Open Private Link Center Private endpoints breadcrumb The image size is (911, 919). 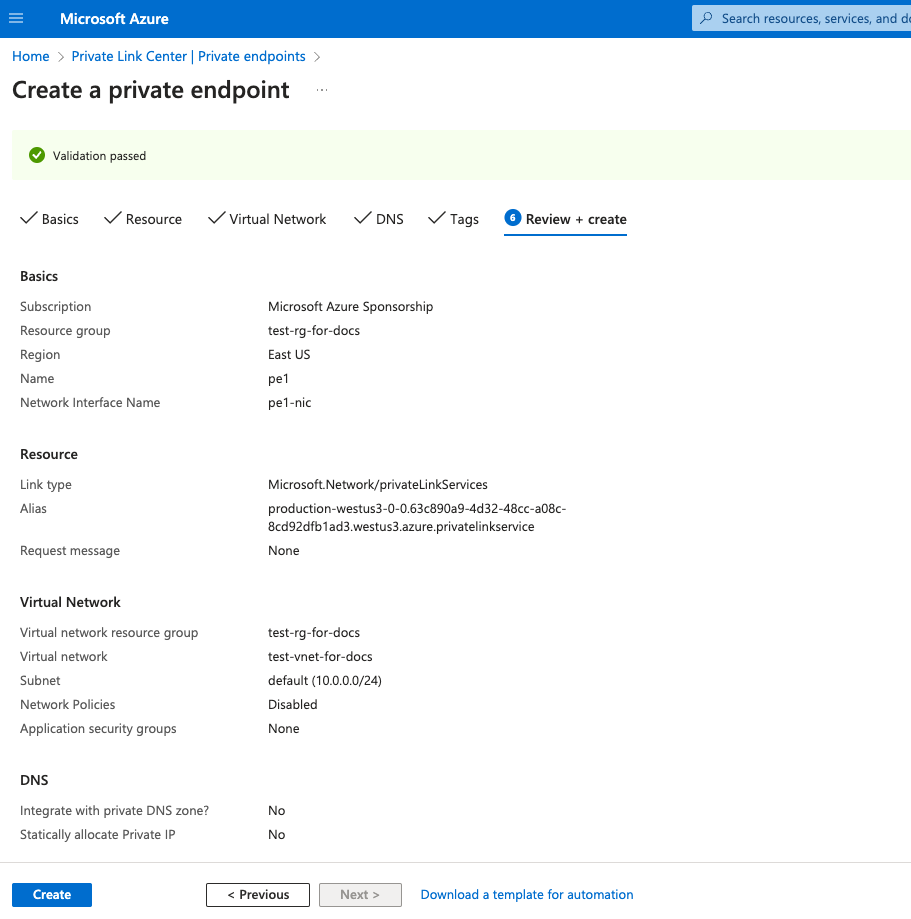[188, 56]
